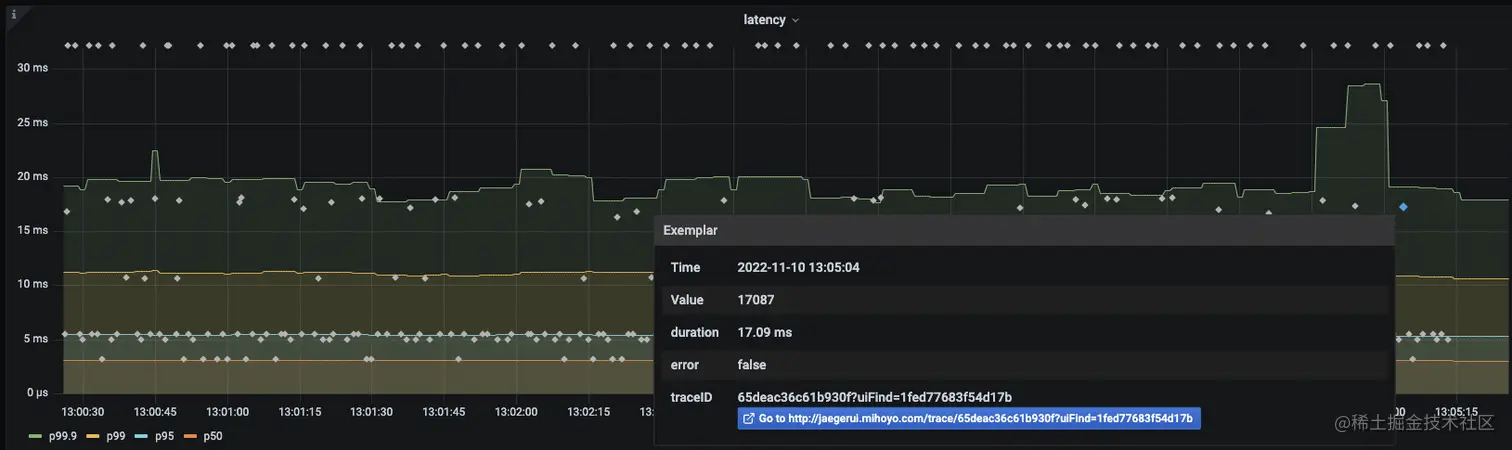Click the 13:00:30 x-axis time label
The height and width of the screenshot is (450, 1512).
pos(83,411)
